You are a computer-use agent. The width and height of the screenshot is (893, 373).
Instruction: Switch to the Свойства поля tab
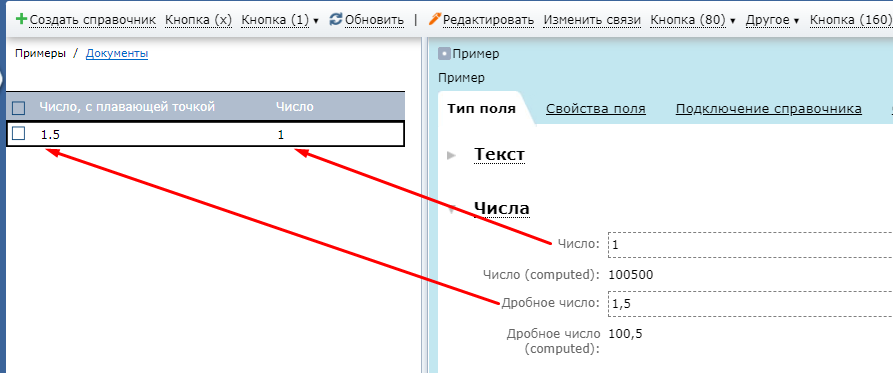click(596, 109)
